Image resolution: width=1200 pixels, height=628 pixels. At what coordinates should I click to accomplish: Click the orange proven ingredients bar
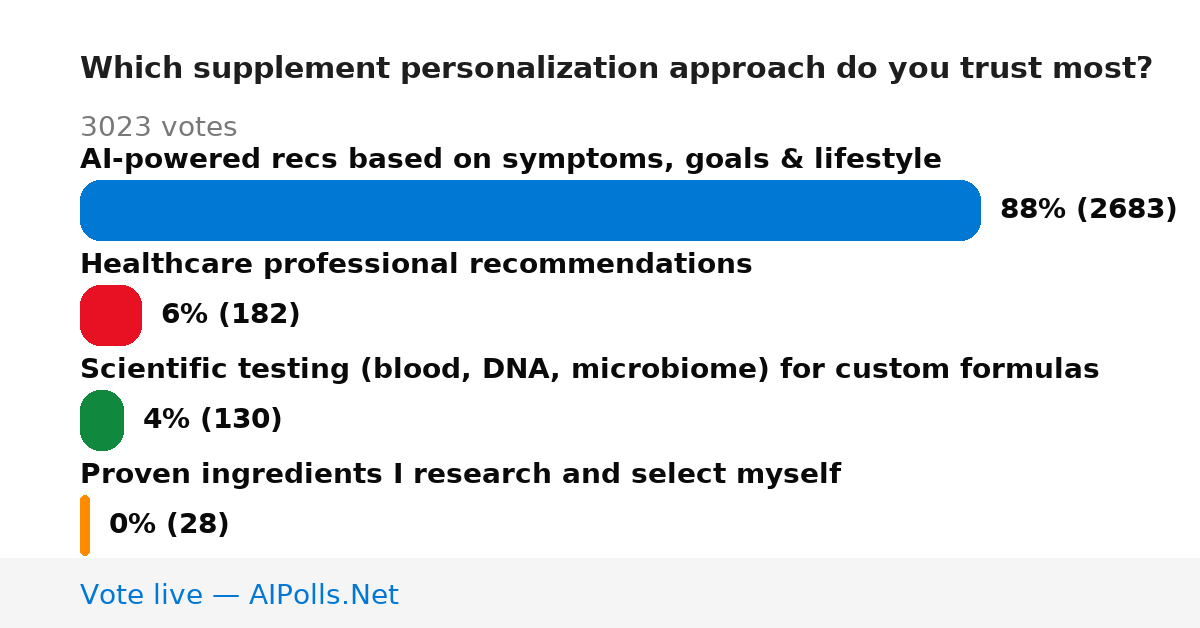85,525
